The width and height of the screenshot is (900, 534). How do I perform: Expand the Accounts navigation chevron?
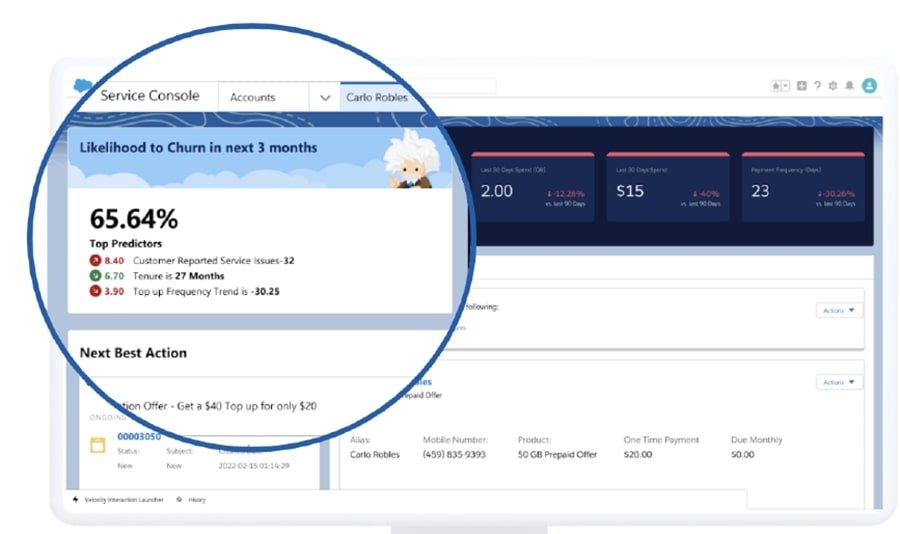(325, 98)
